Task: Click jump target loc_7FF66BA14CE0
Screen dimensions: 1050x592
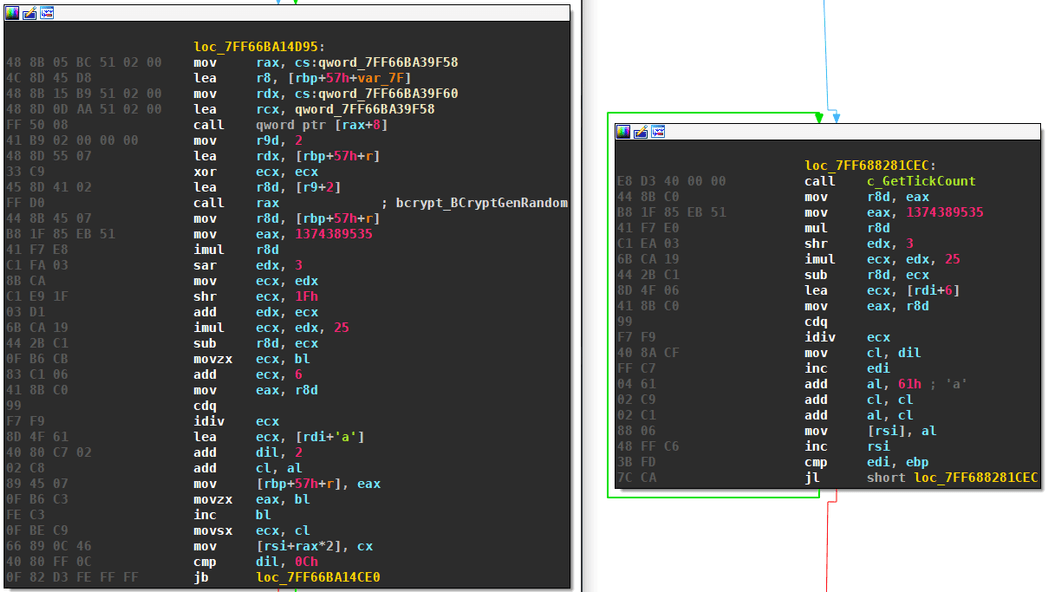Action: pyautogui.click(x=318, y=577)
